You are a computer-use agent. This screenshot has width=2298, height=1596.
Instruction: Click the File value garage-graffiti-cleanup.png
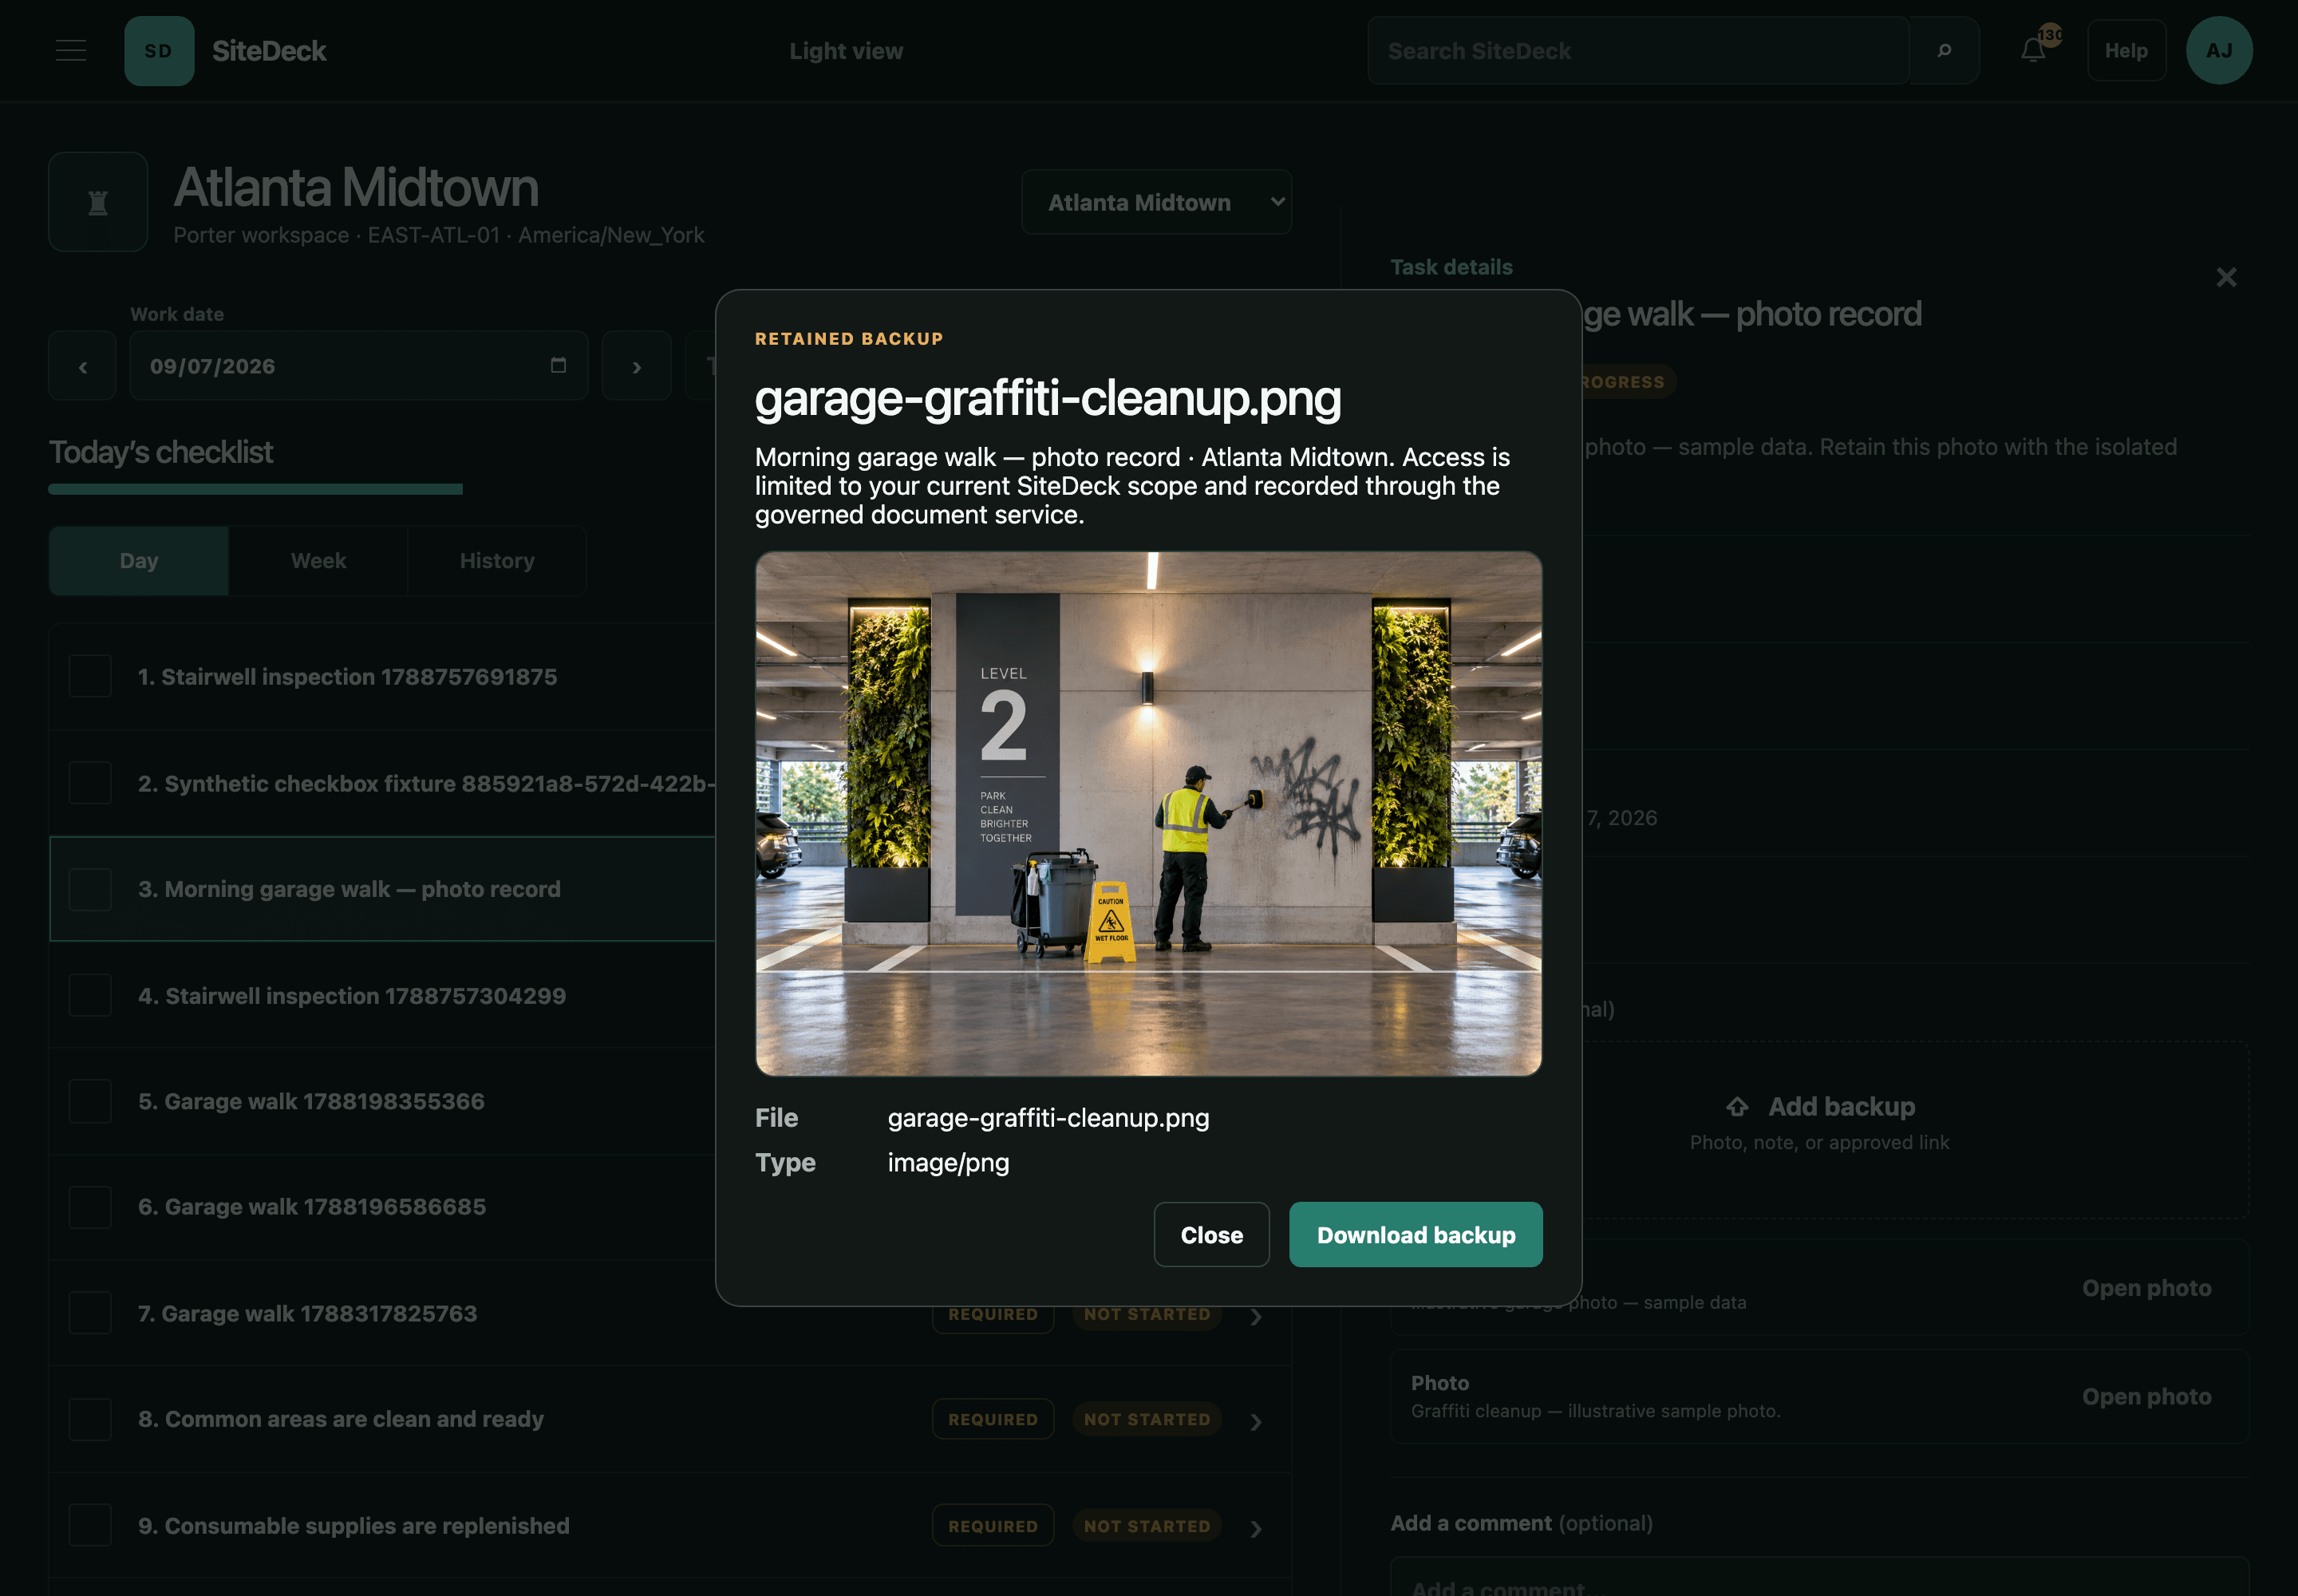(x=1048, y=1117)
